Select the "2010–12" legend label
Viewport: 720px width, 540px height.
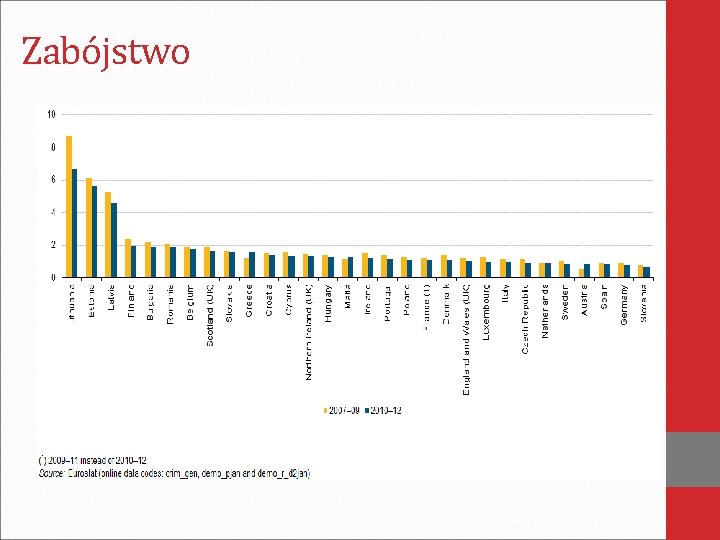click(386, 411)
